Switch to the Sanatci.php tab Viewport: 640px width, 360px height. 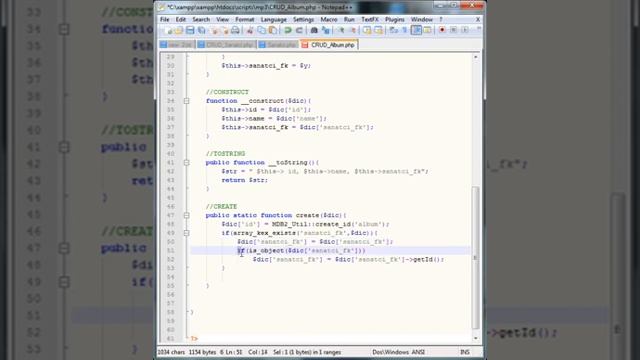(x=278, y=45)
